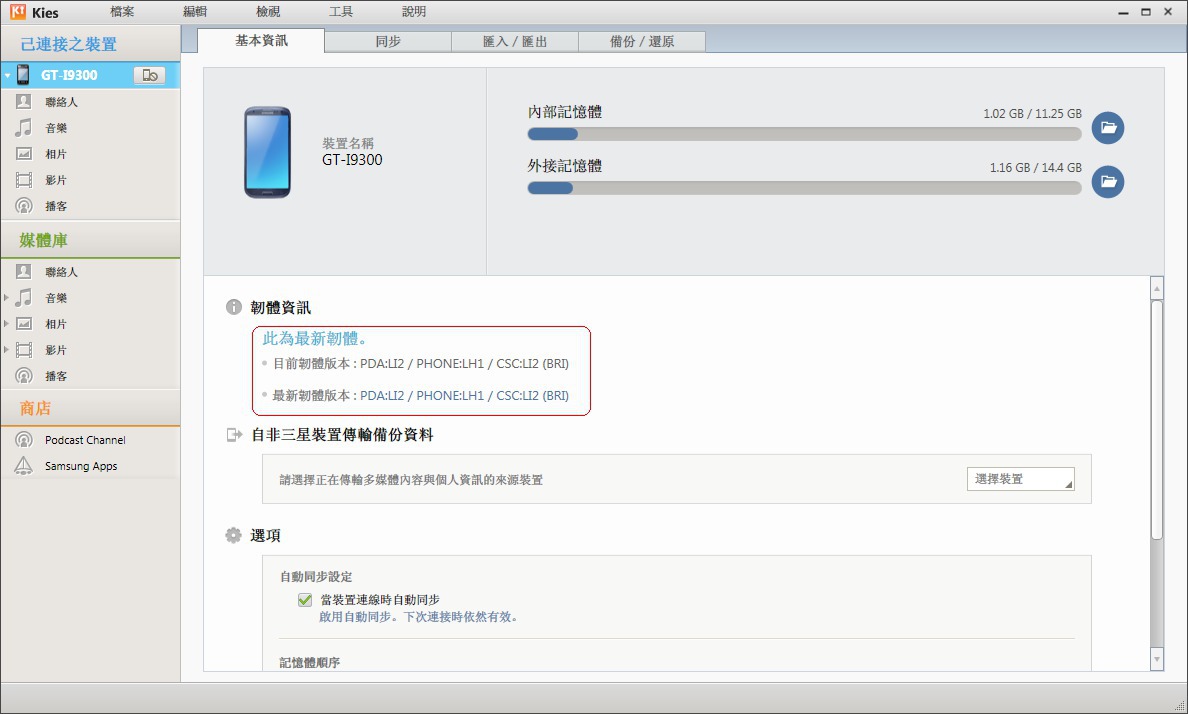
Task: Open the 檢視 View menu
Action: click(x=268, y=11)
